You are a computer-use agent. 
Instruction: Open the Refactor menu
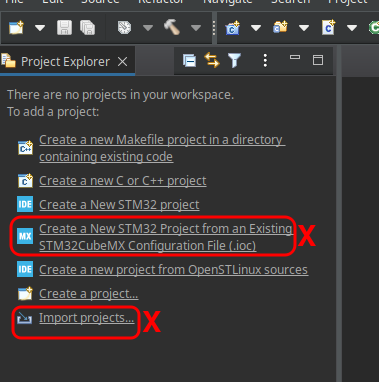(x=161, y=2)
